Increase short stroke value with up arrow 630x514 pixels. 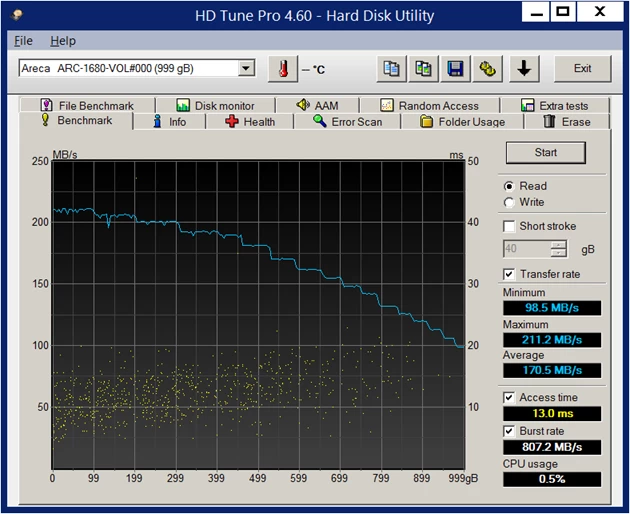[x=558, y=244]
